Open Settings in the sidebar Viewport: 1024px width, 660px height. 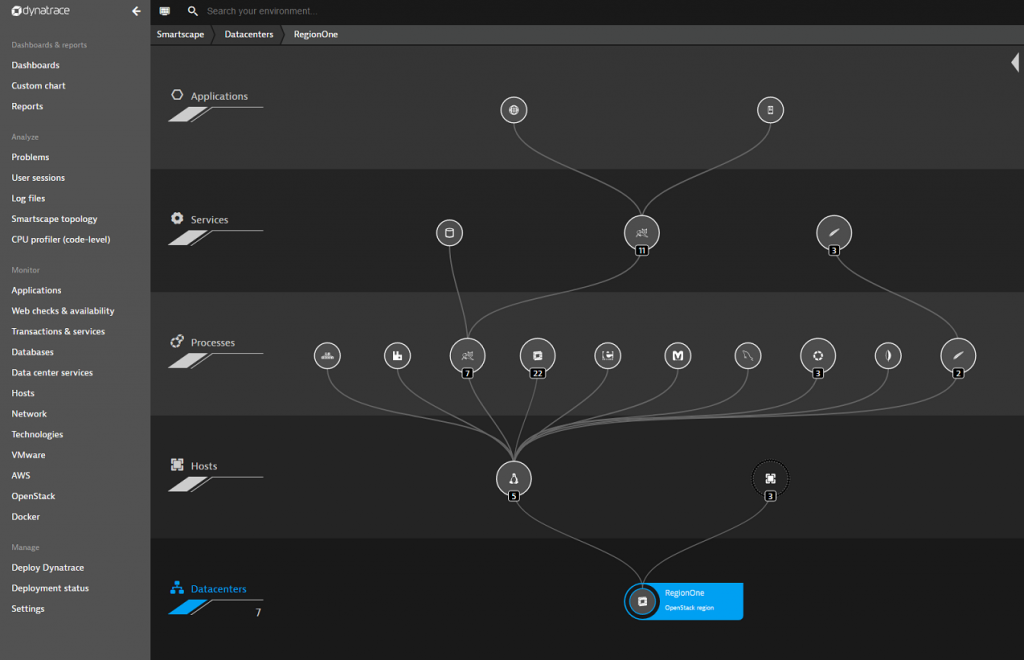[x=28, y=608]
